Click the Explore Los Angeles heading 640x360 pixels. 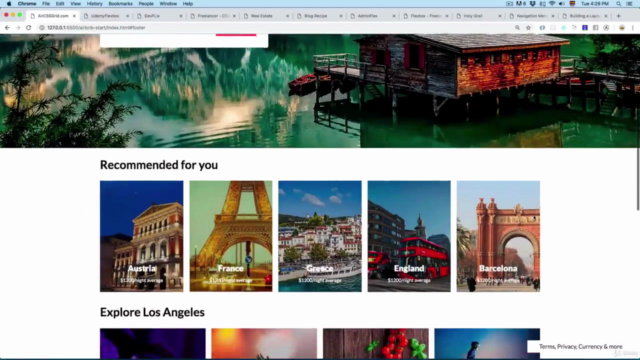click(x=152, y=312)
